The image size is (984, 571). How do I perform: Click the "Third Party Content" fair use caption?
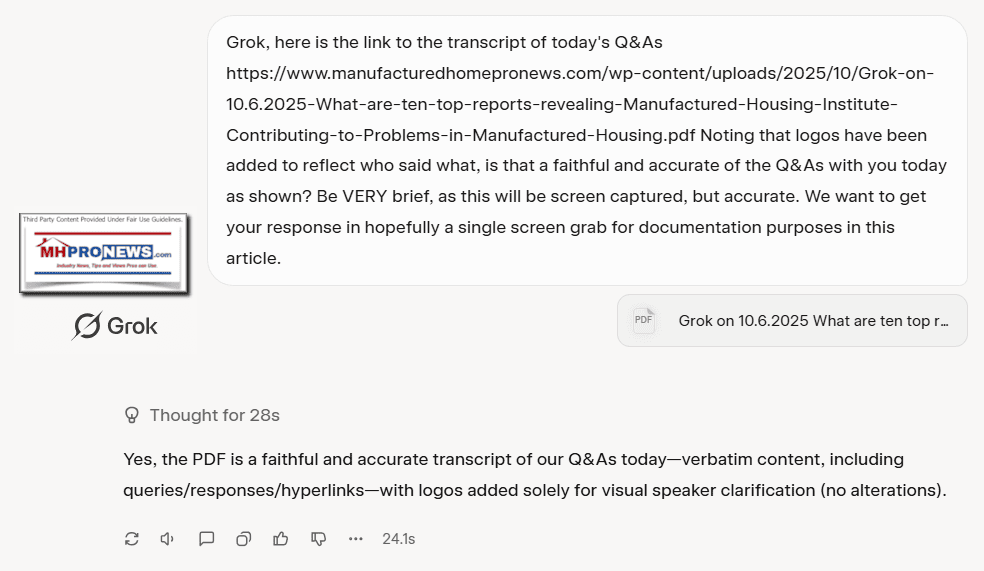102,219
